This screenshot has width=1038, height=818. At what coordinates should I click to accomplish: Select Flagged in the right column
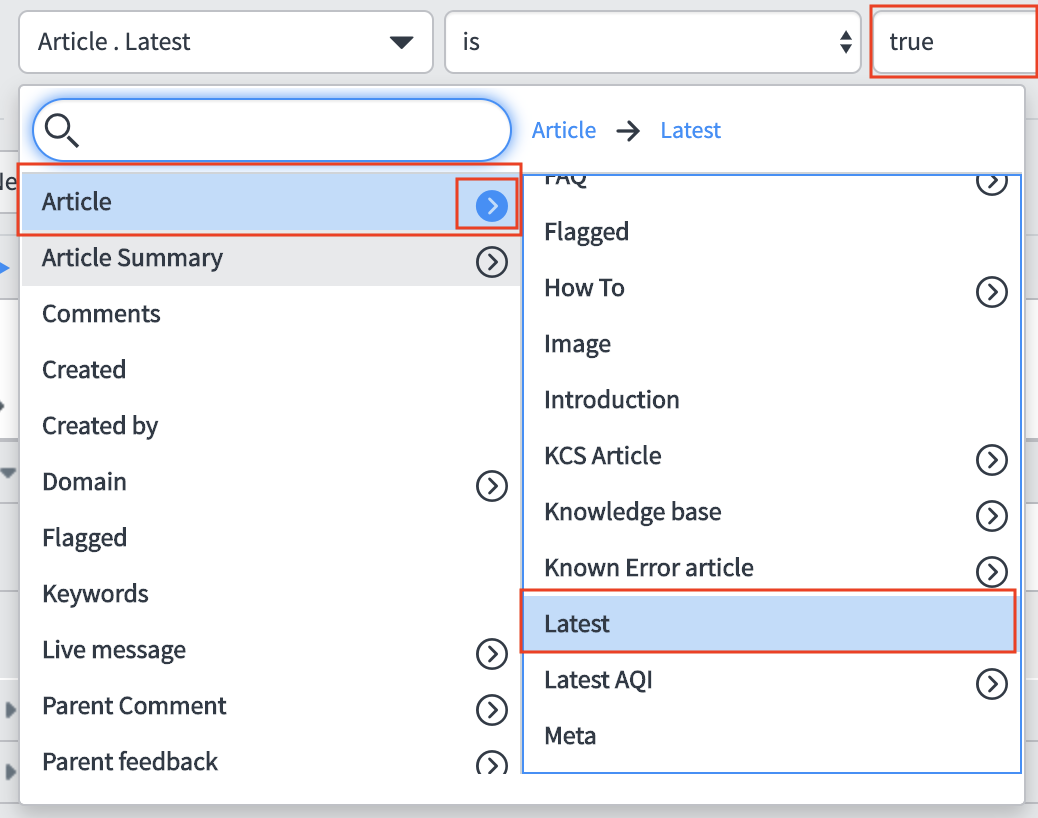587,232
